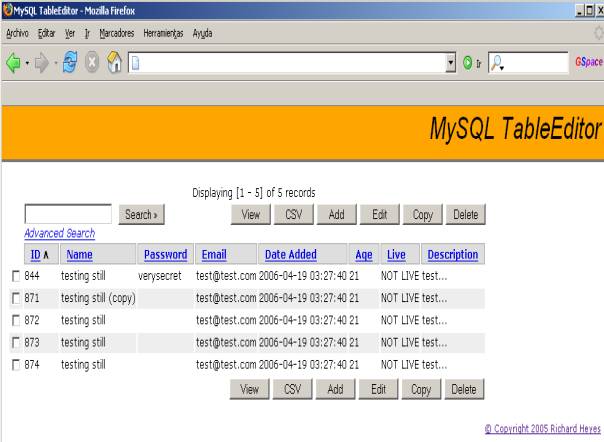Viewport: 604px width, 442px height.
Task: Sort by Password column header
Action: [x=166, y=254]
